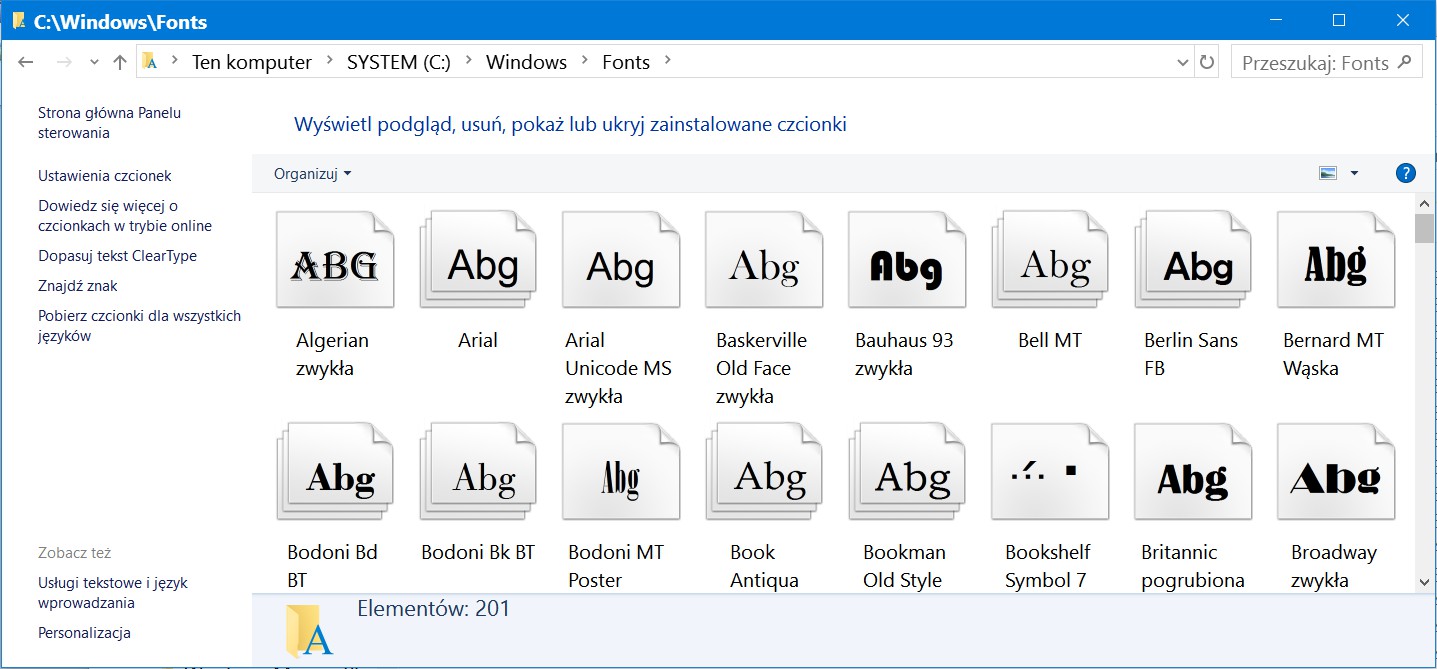The width and height of the screenshot is (1437, 669).
Task: Go forward with the right arrow
Action: point(64,62)
